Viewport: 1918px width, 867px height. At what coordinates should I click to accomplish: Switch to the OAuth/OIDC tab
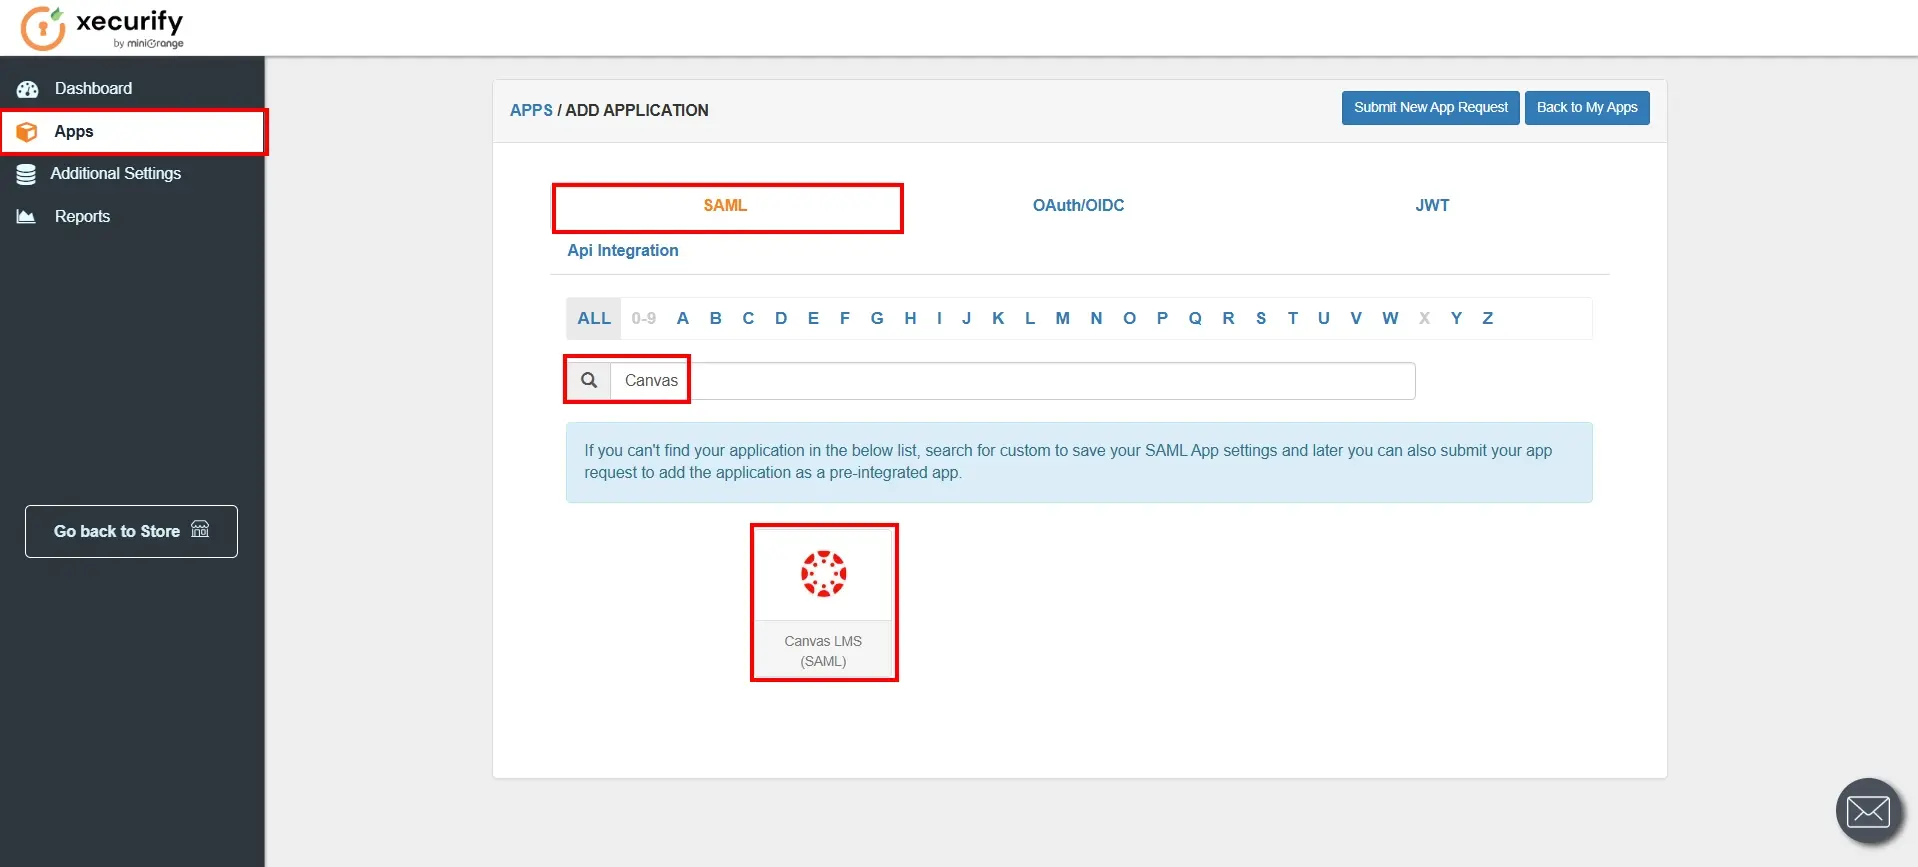[x=1078, y=205]
